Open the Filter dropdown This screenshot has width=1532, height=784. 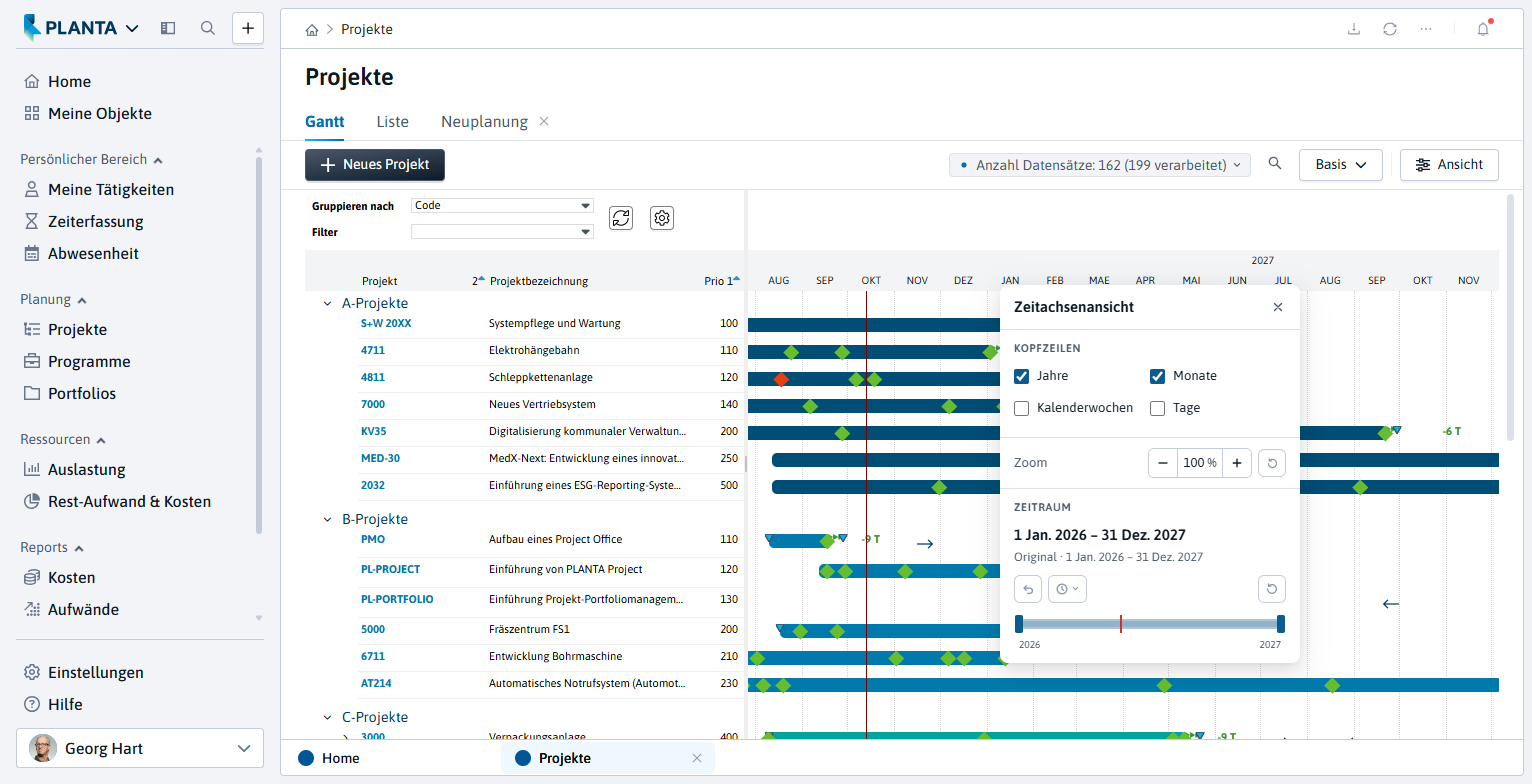pyautogui.click(x=502, y=232)
